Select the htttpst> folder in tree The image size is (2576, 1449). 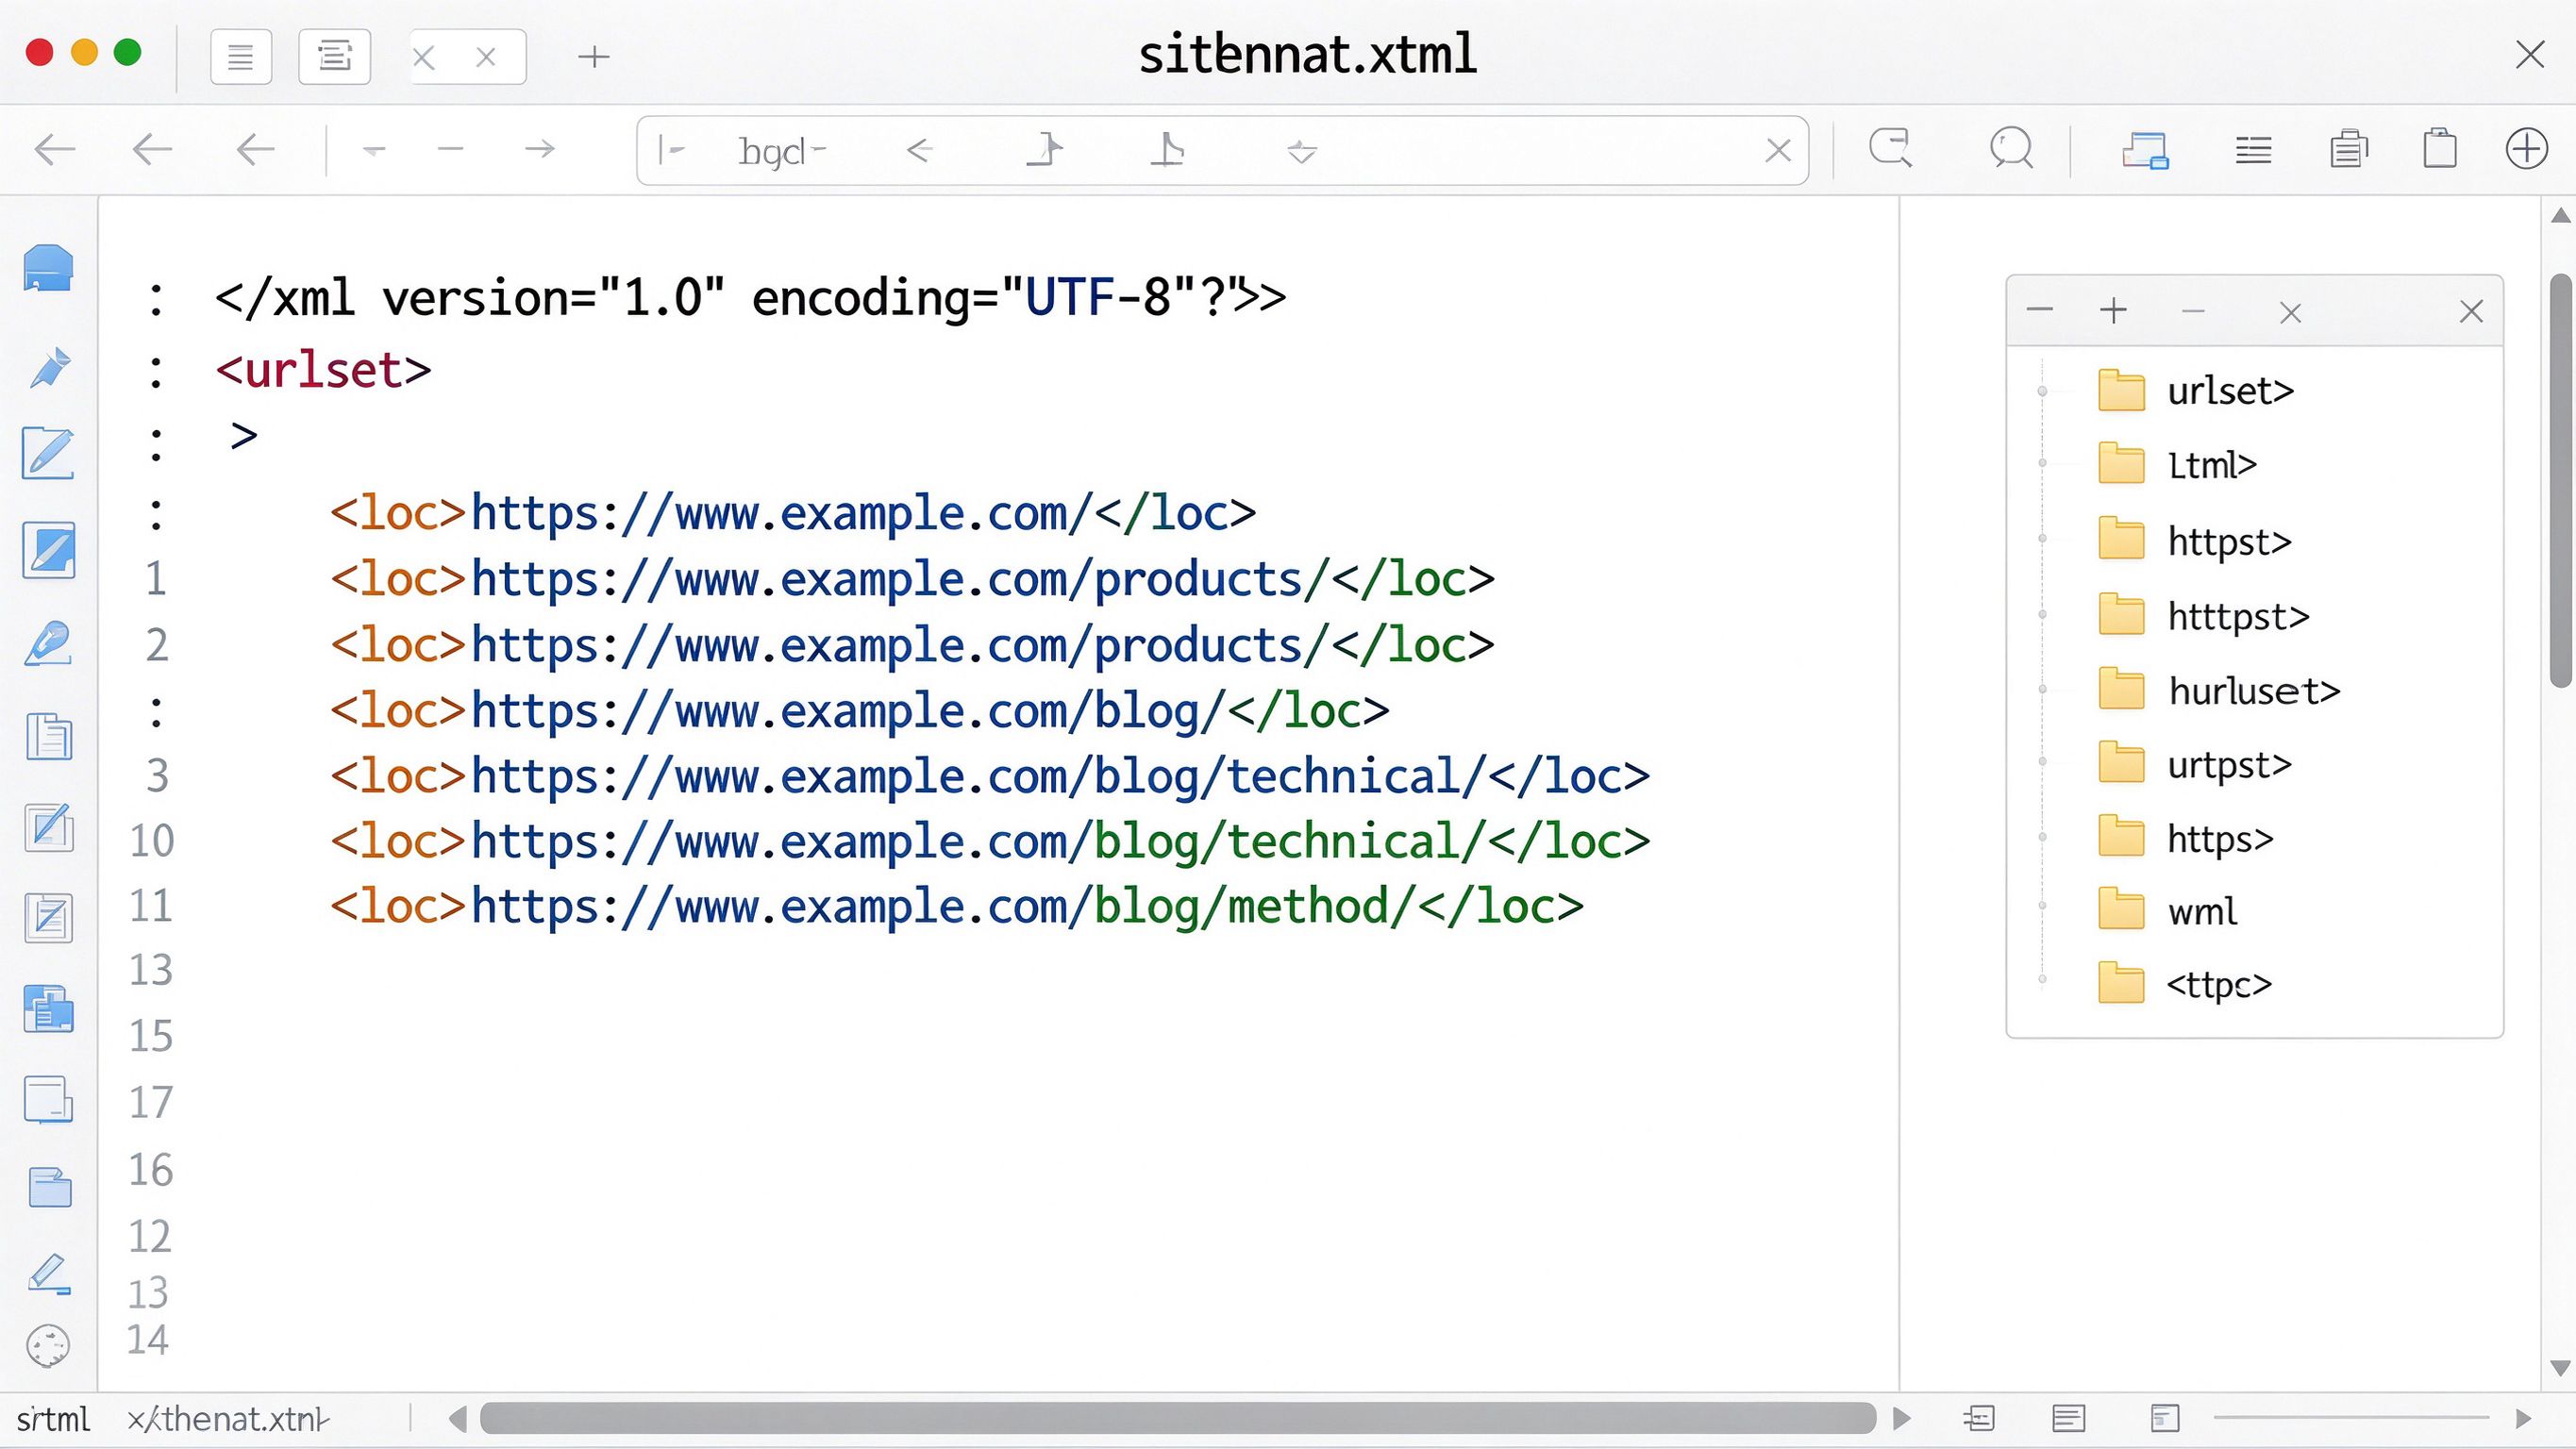click(2204, 616)
